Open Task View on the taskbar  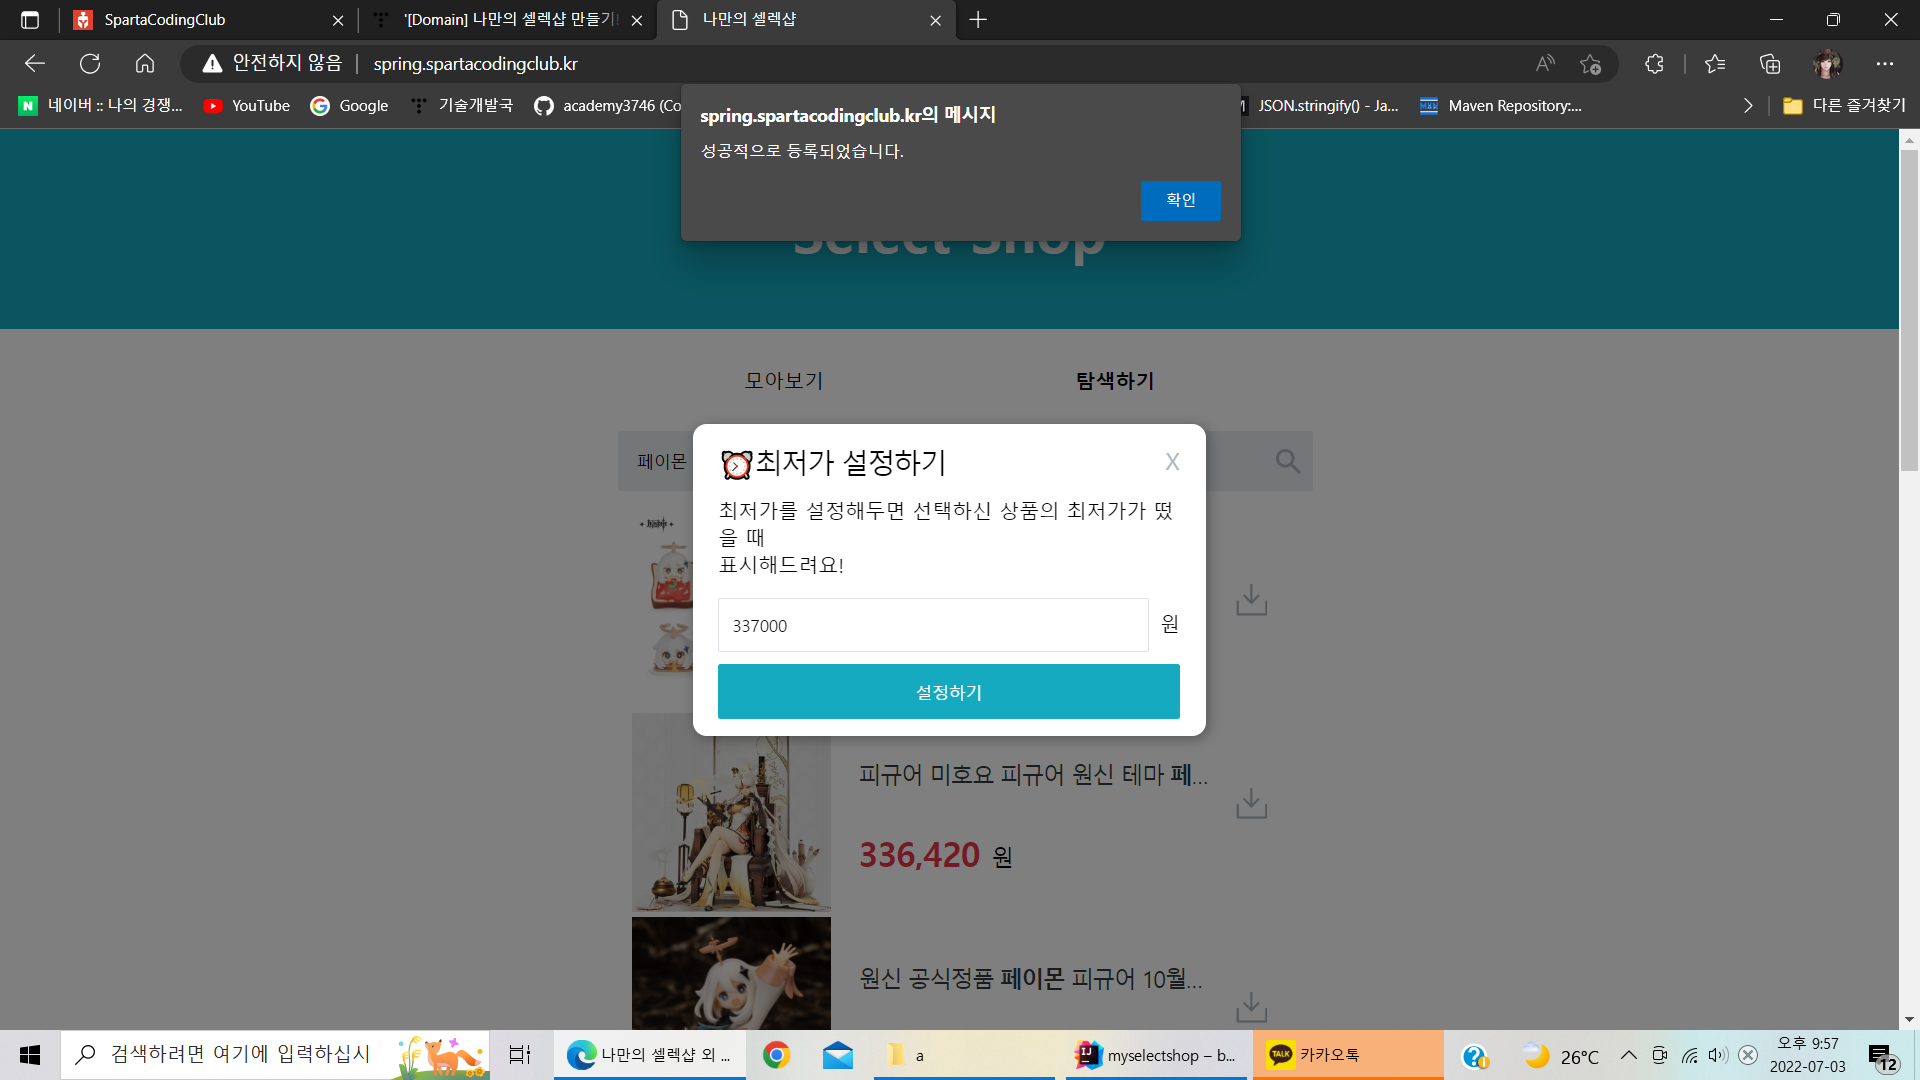(x=520, y=1055)
